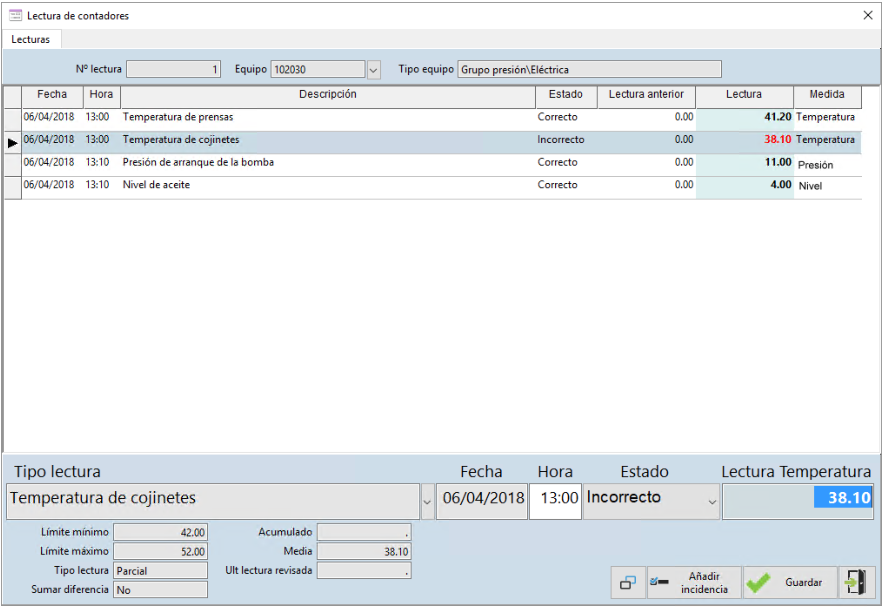
Task: Click the current row arrow indicator
Action: pos(12,143)
